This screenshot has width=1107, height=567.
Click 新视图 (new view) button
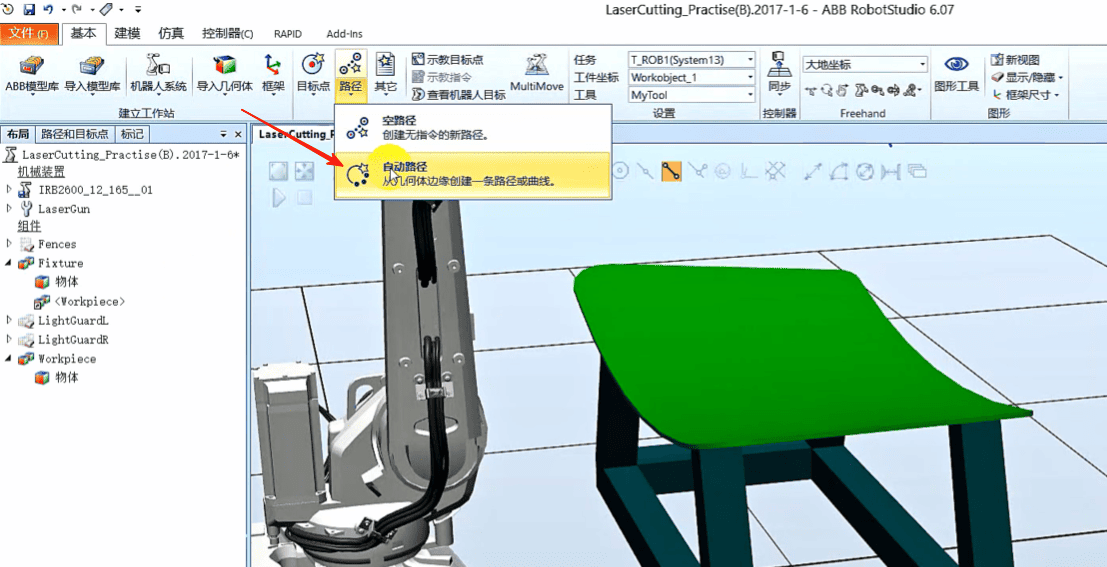[x=1015, y=60]
